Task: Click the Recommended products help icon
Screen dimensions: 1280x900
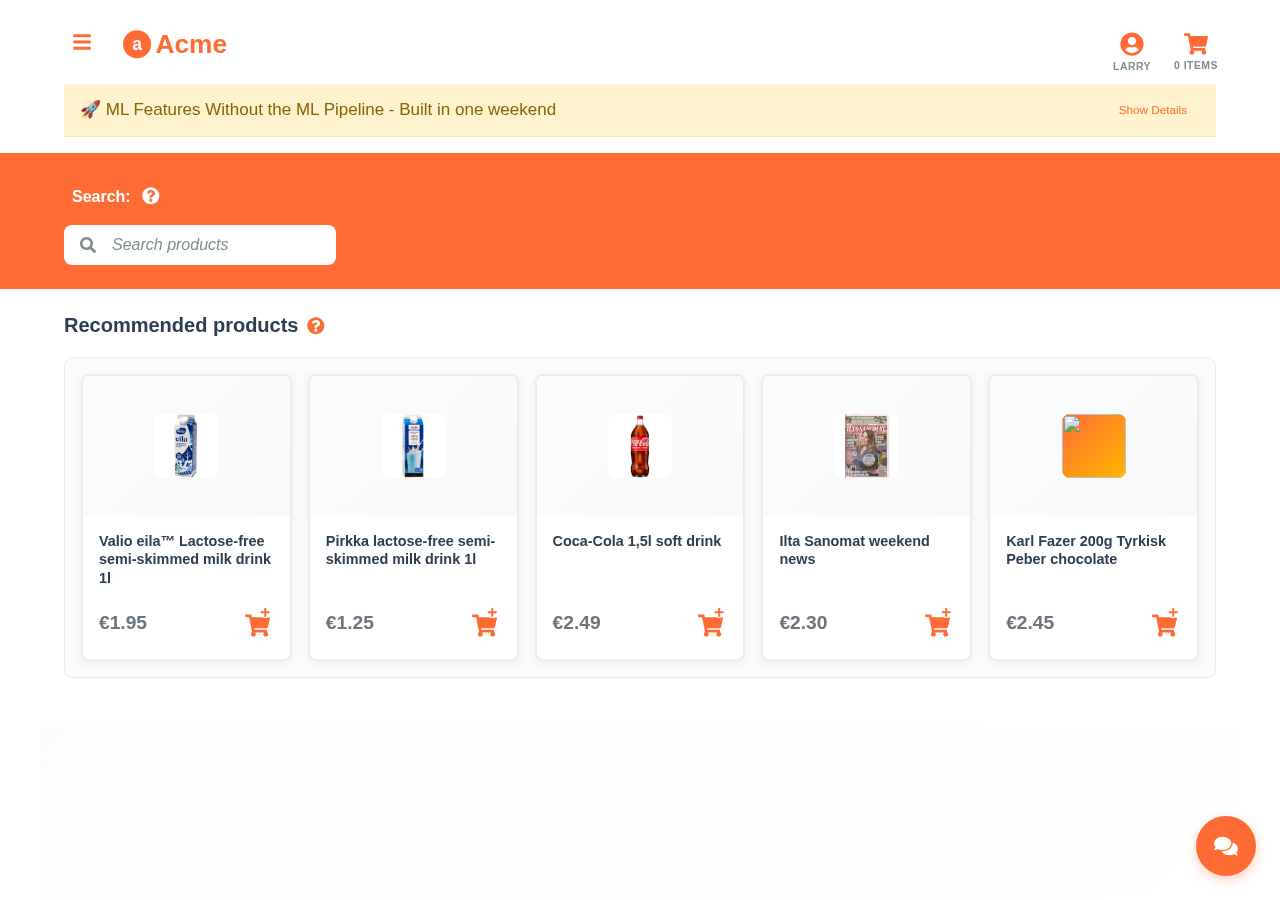Action: [316, 326]
